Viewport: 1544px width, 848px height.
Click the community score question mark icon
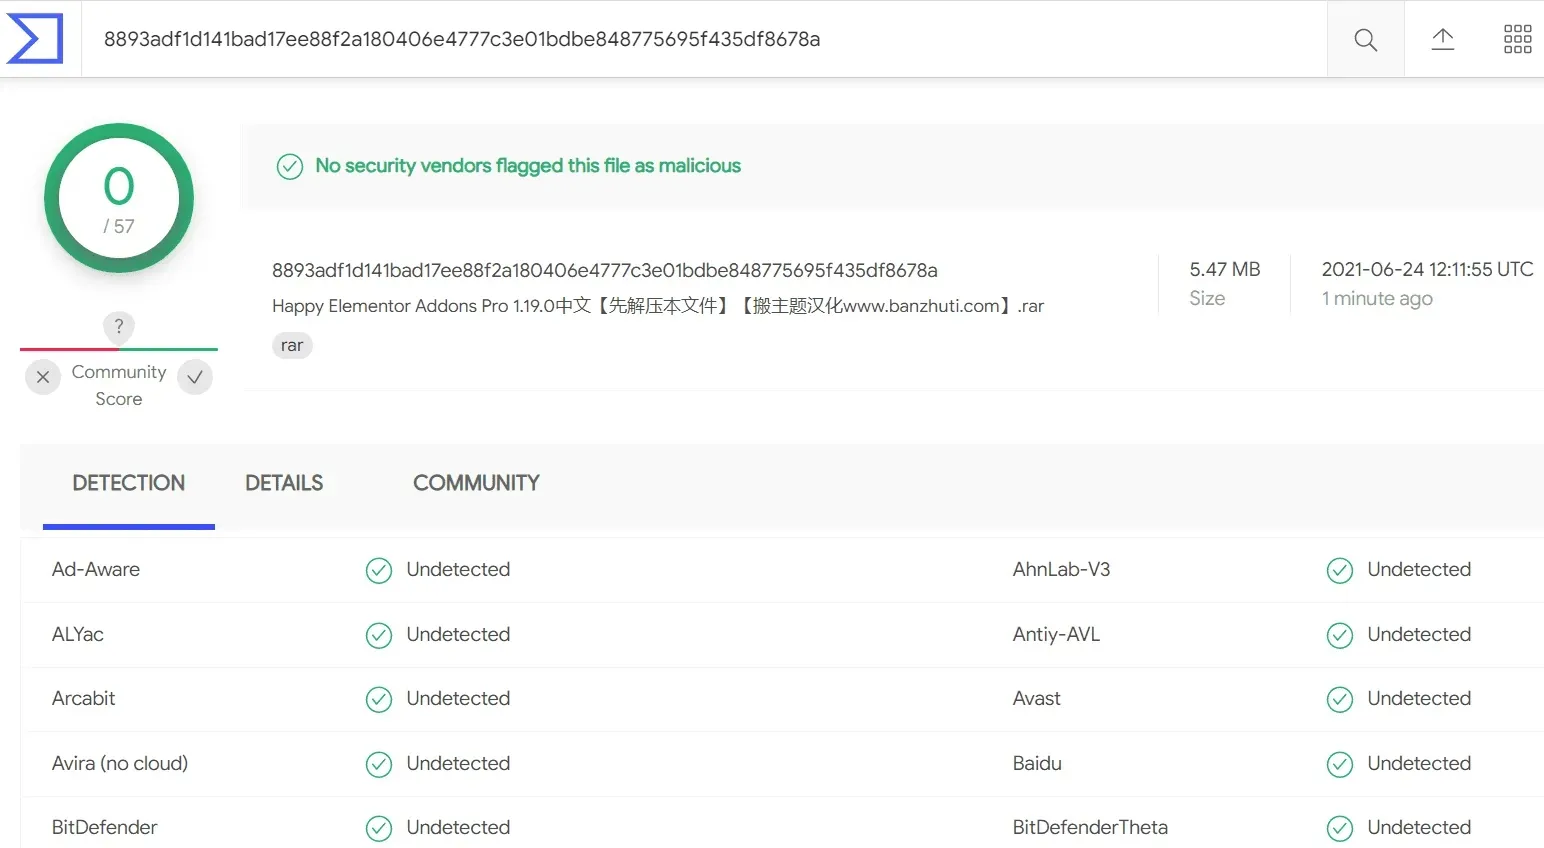[x=119, y=326]
